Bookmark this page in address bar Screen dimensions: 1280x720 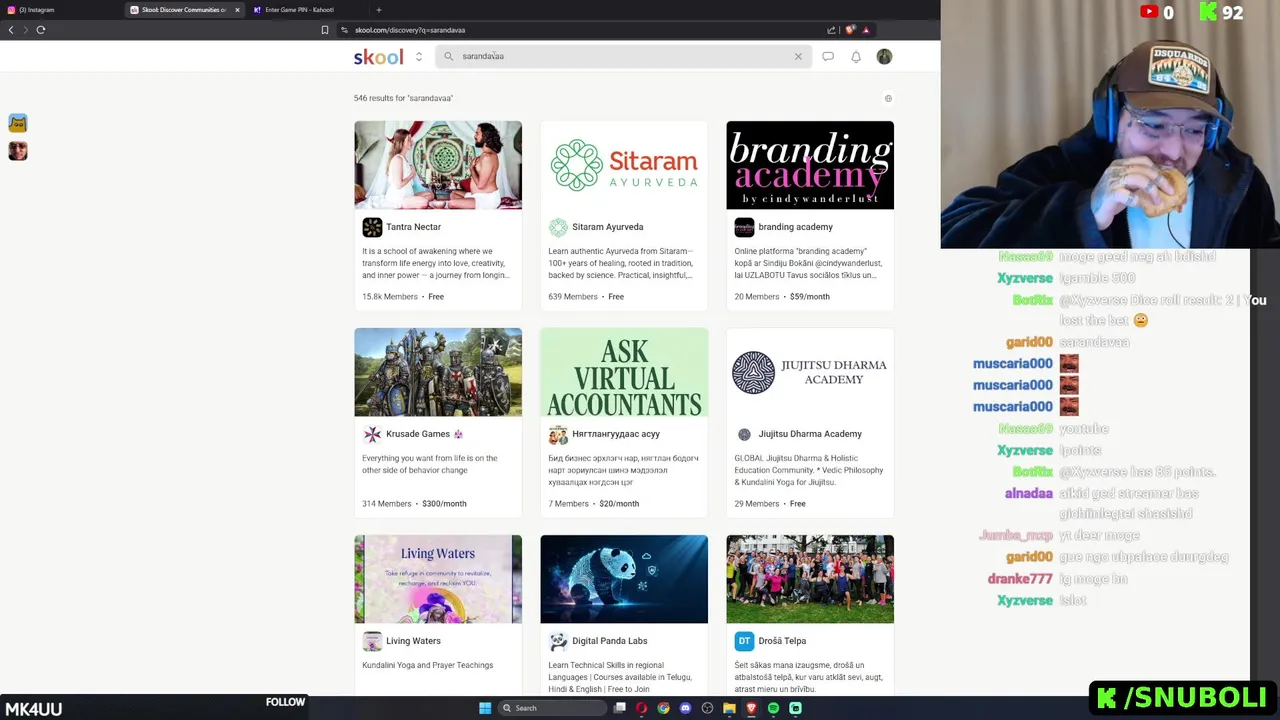coord(325,30)
